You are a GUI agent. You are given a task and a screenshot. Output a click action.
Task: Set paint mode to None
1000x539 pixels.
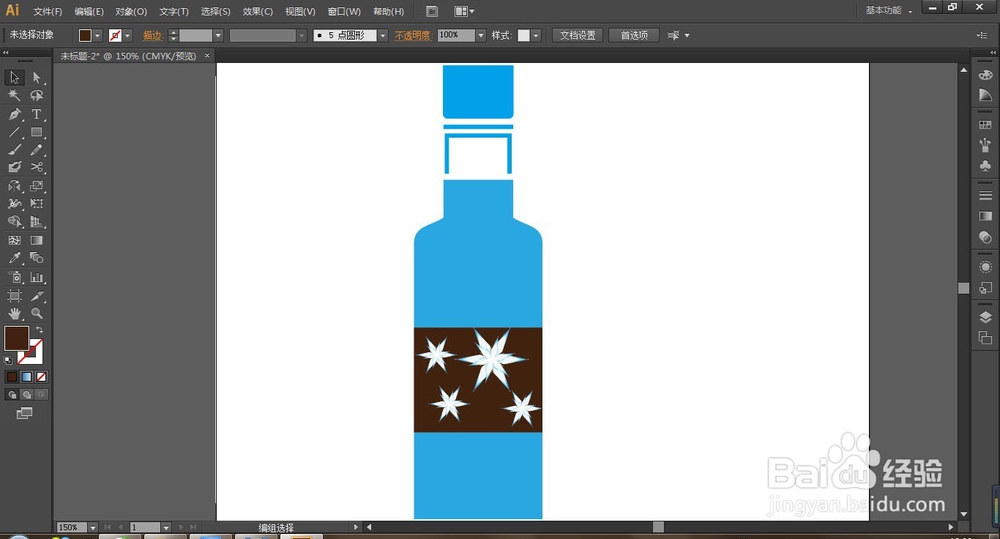pos(41,377)
